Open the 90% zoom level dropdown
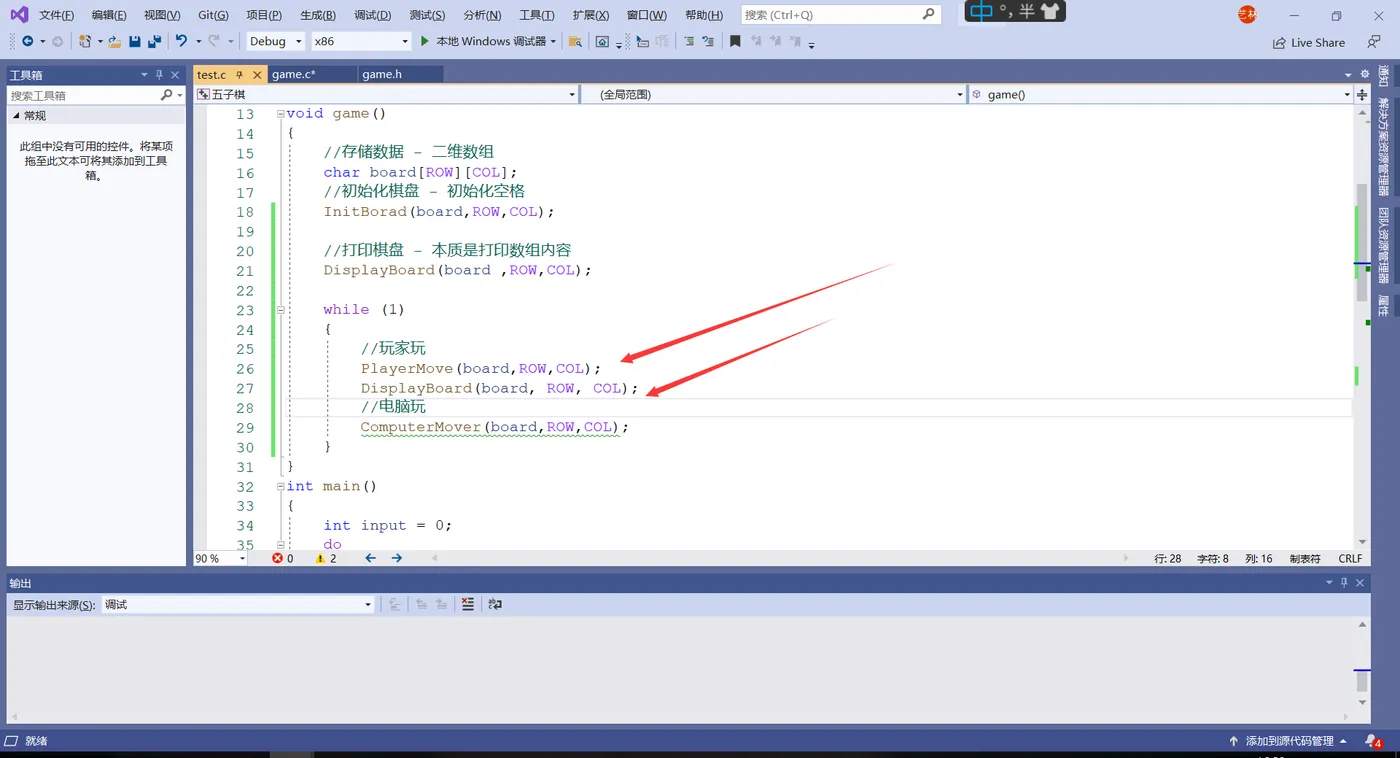 click(x=242, y=558)
